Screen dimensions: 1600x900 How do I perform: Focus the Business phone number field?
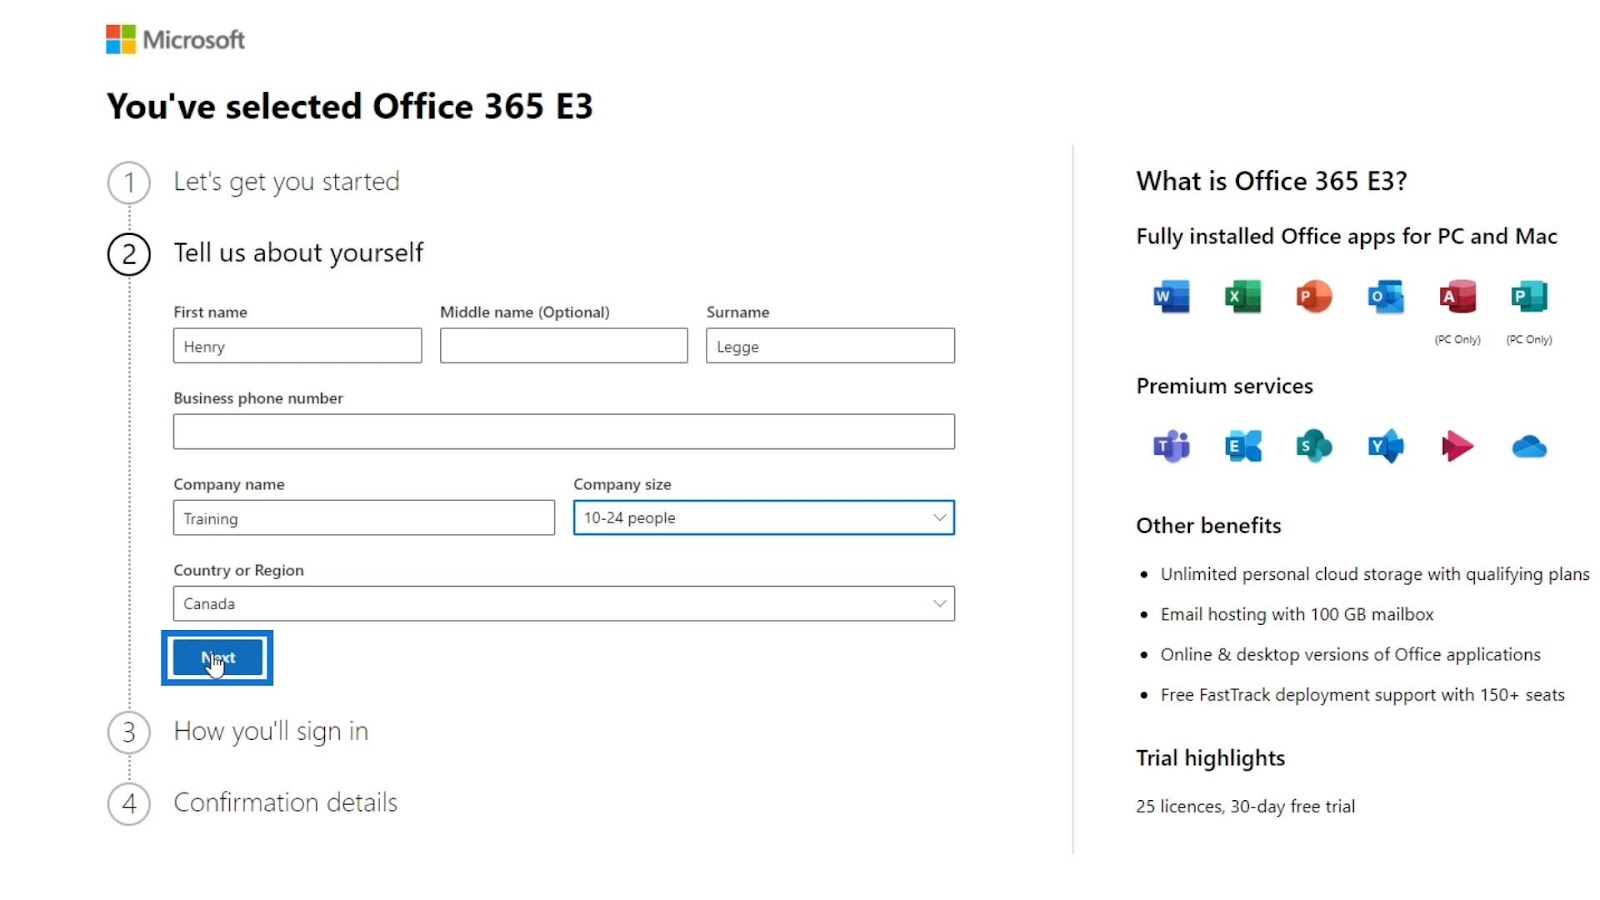564,432
